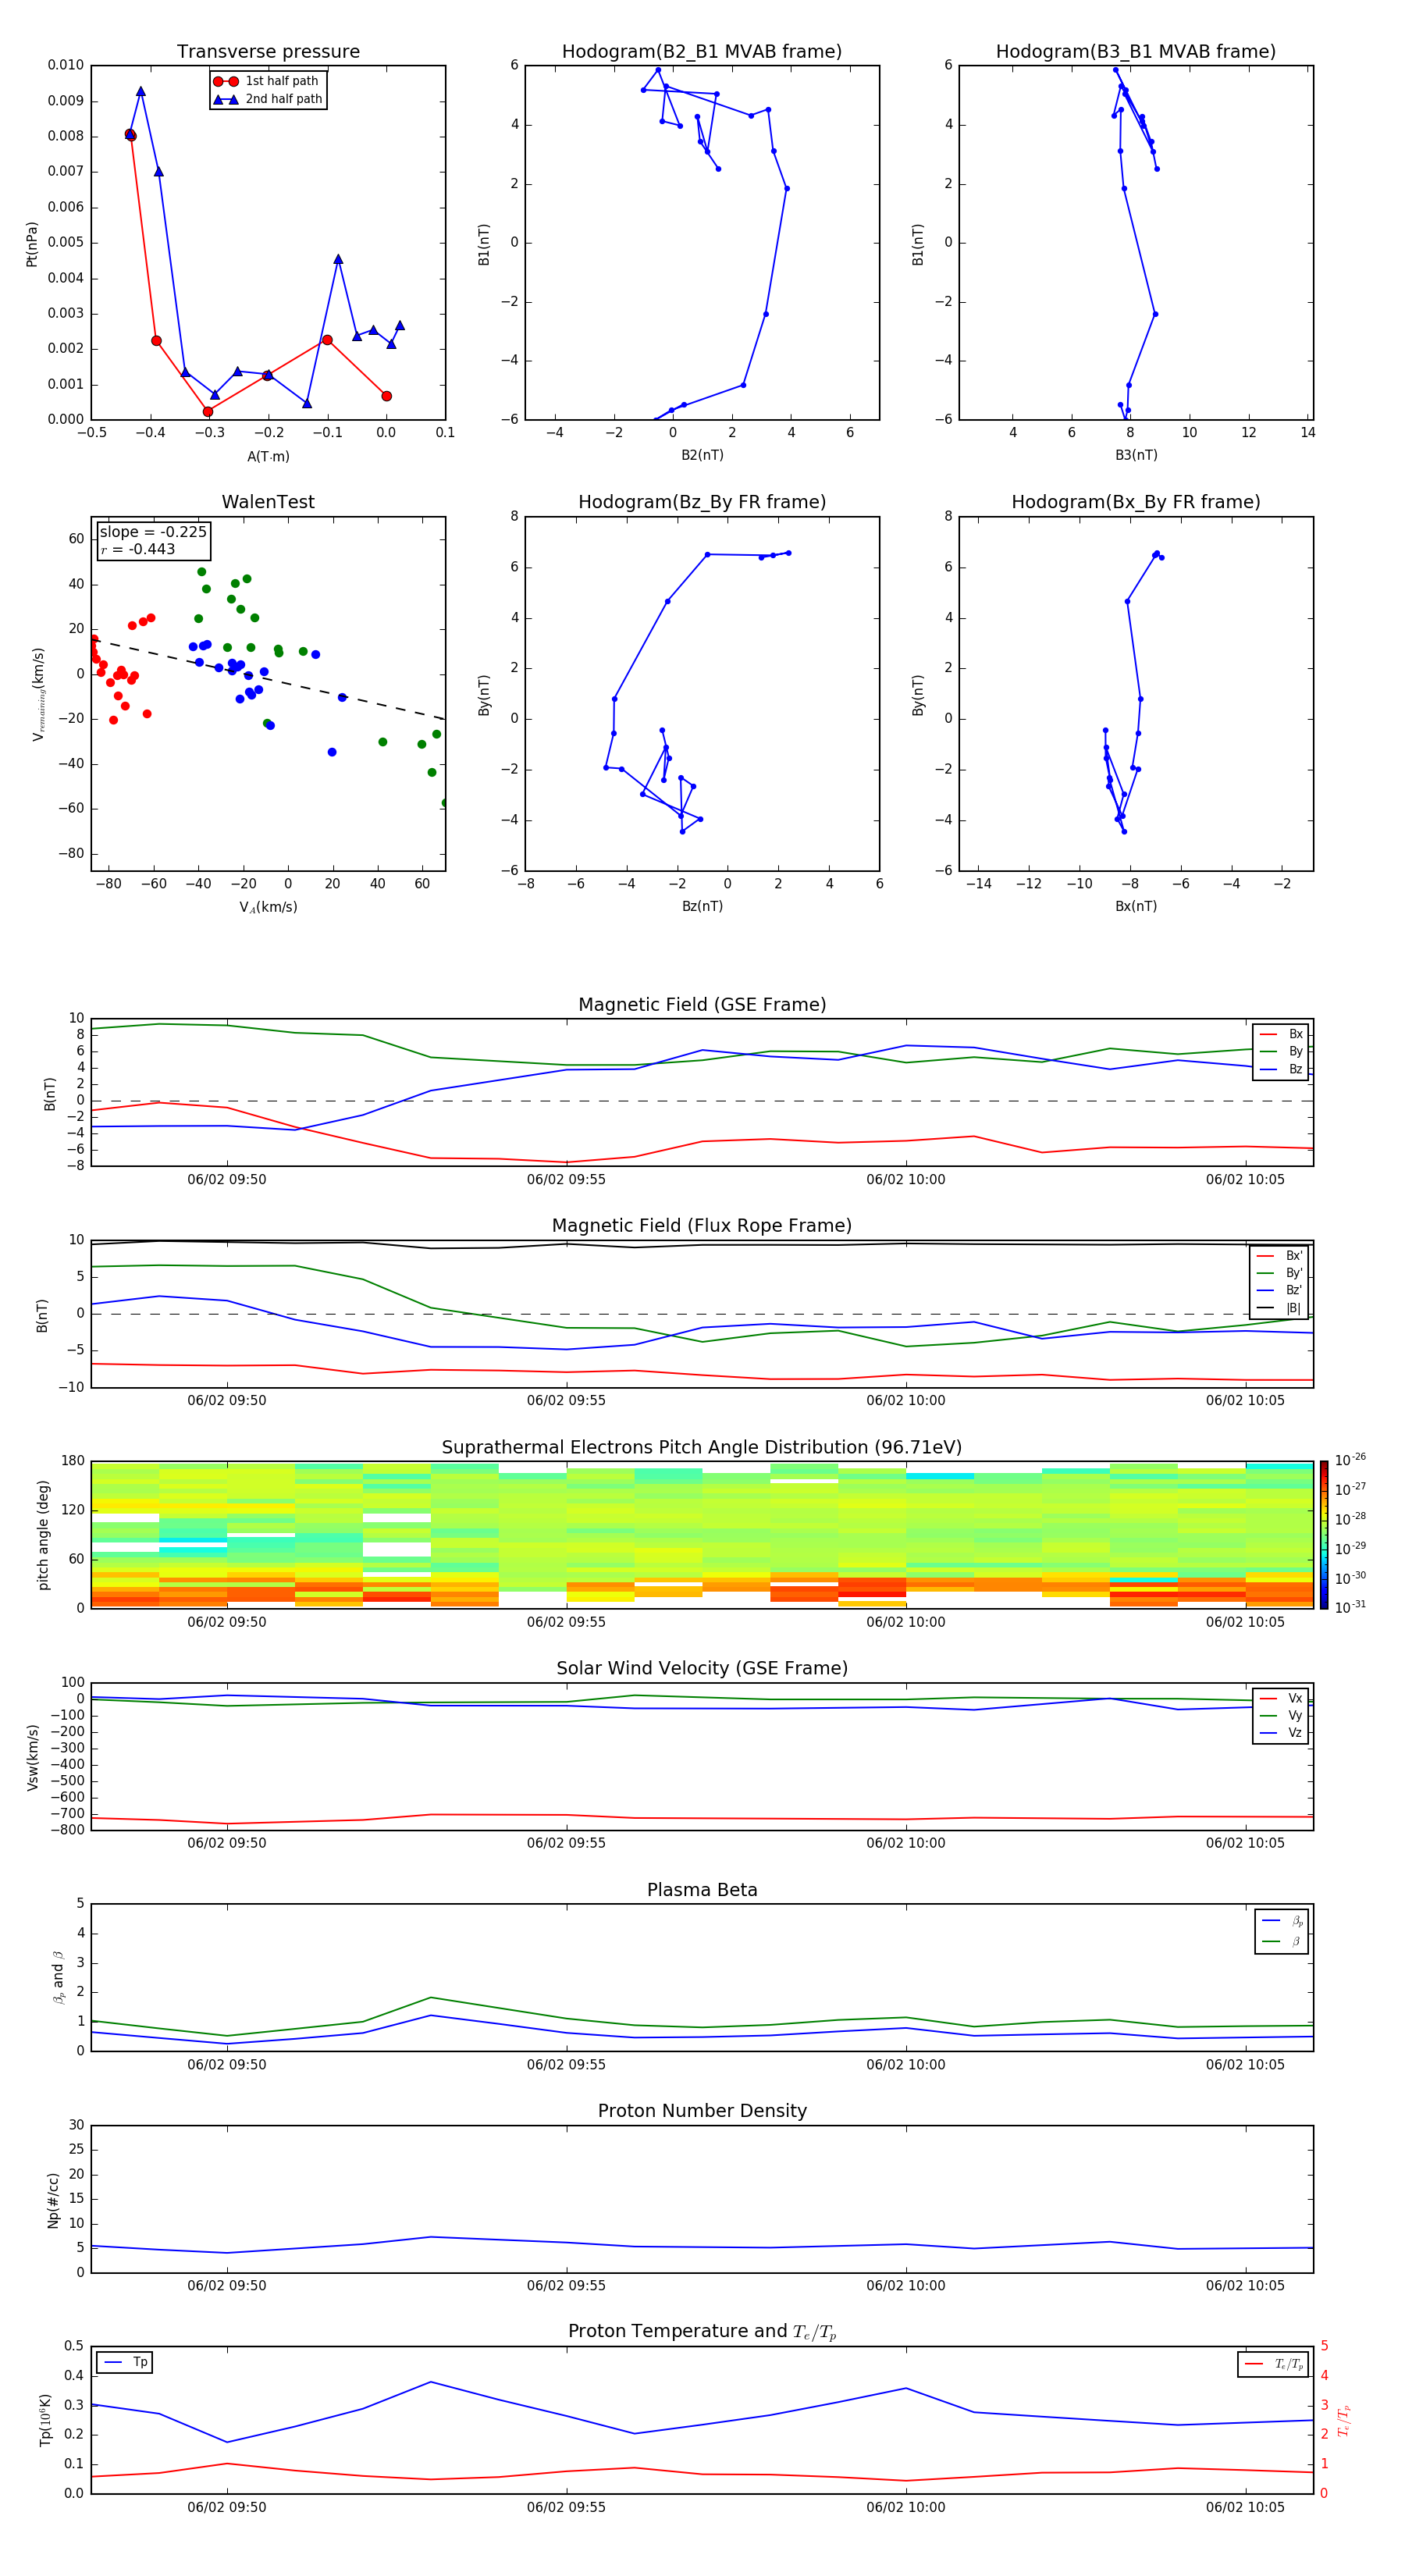Click the pitch angle color scale bar
Viewport: 1405px width, 2576px height.
1323,1535
